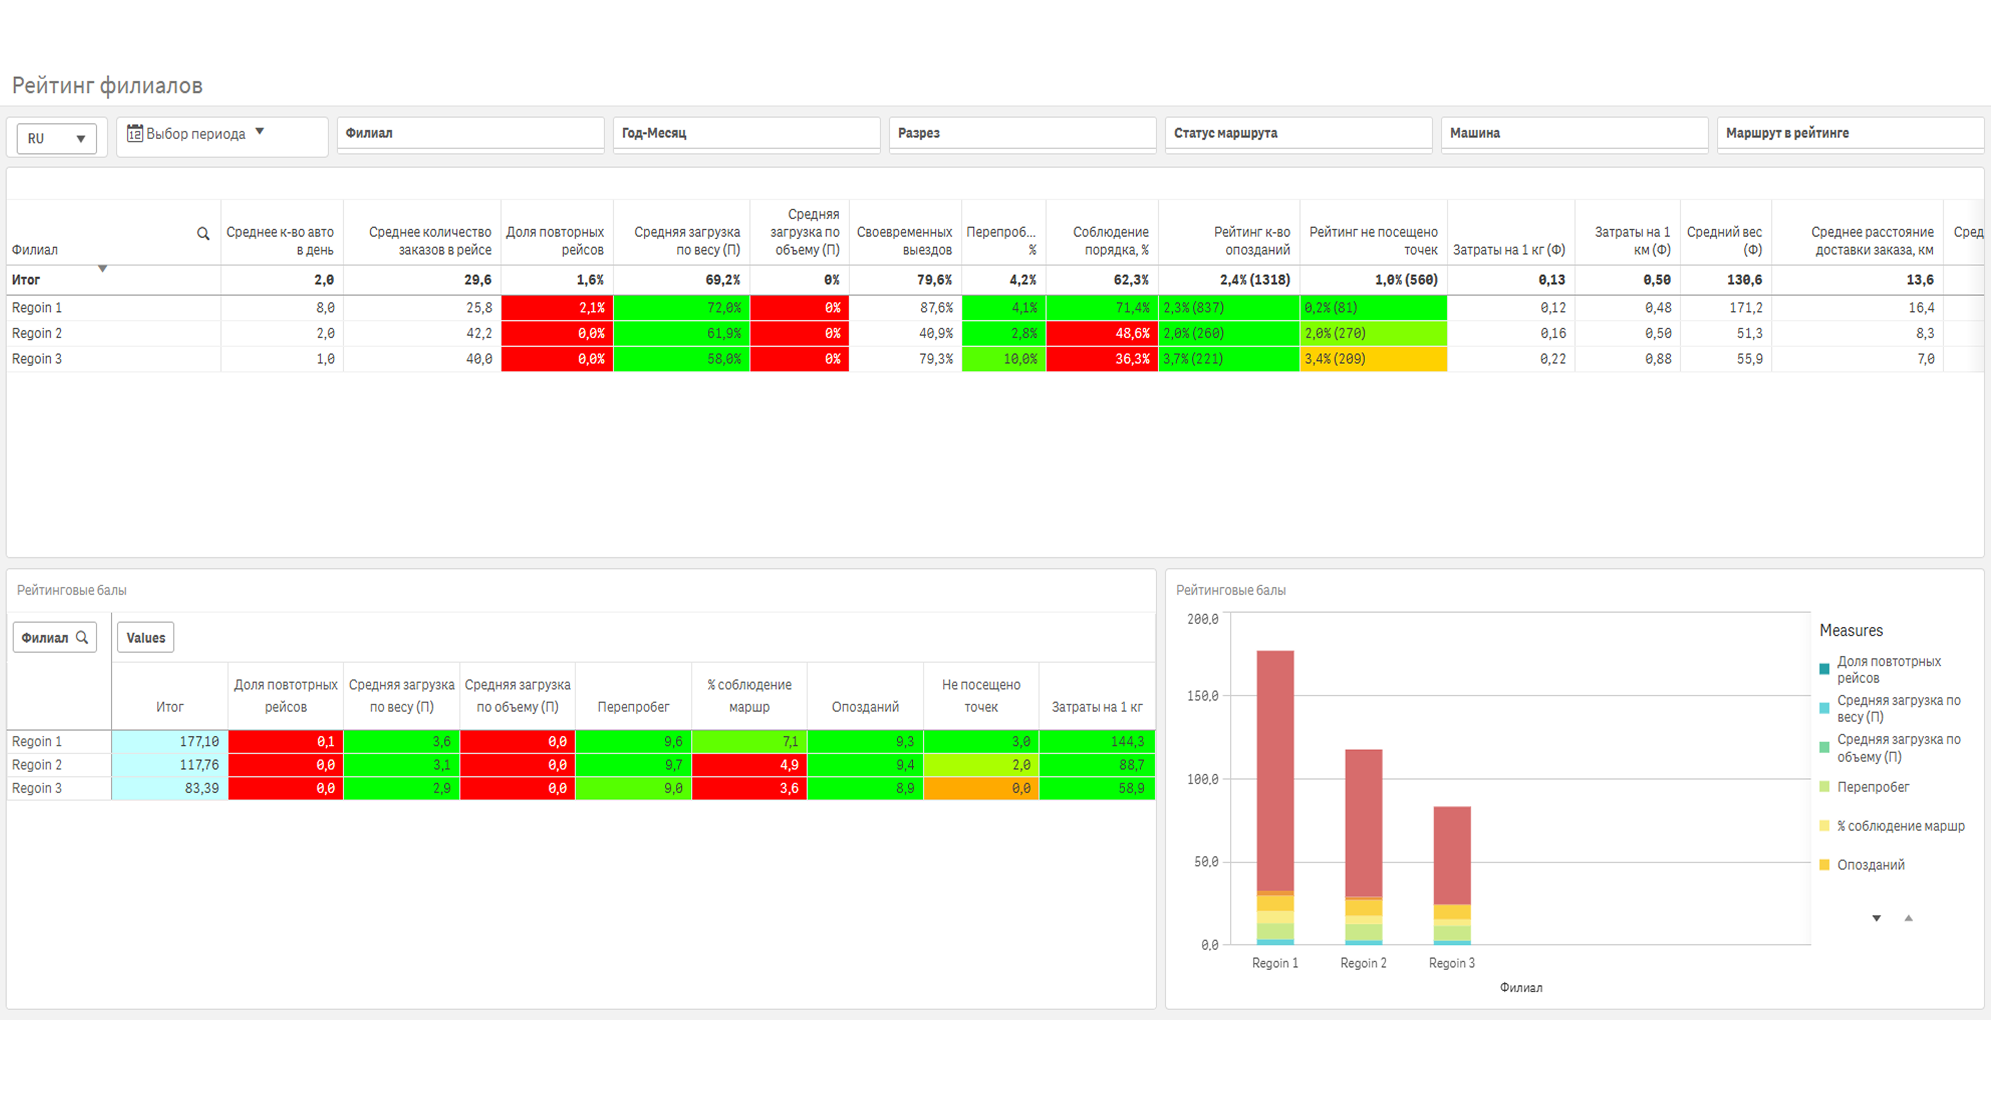Click the Доля повторных рейсов legend swatch
Viewport: 2000px width, 1100px height.
[1824, 669]
